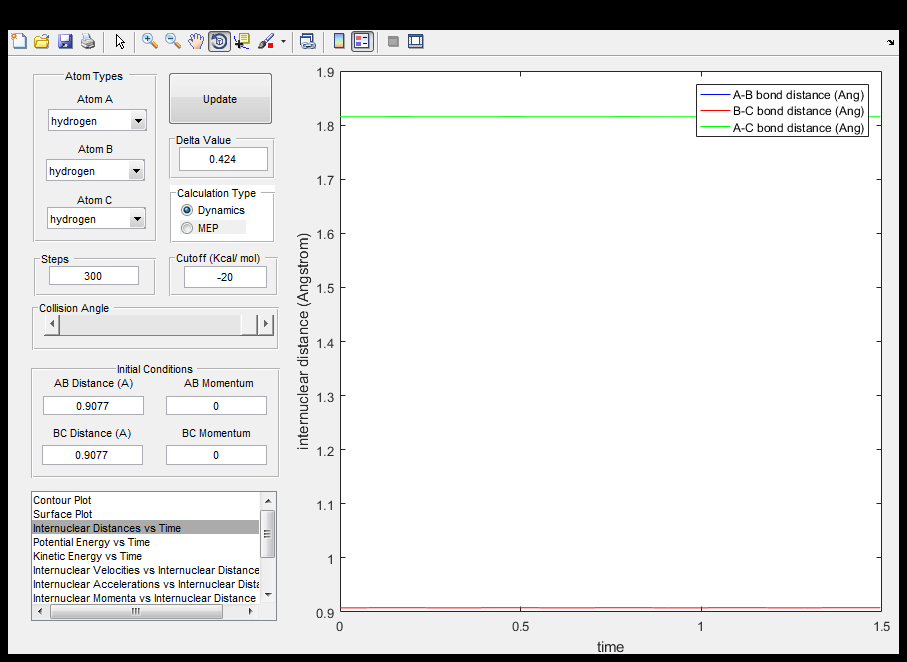Click the AB Distance input field
The width and height of the screenshot is (907, 662).
pyautogui.click(x=93, y=406)
